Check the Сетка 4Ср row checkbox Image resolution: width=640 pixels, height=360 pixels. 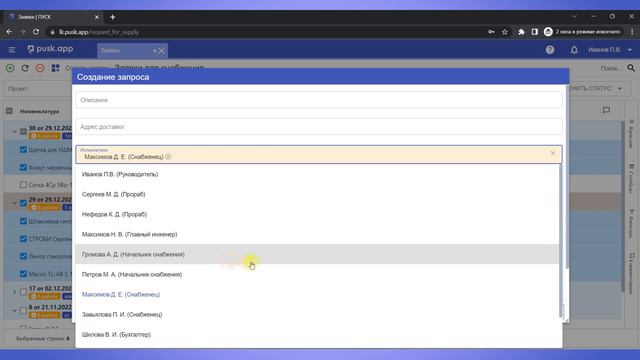(x=23, y=185)
